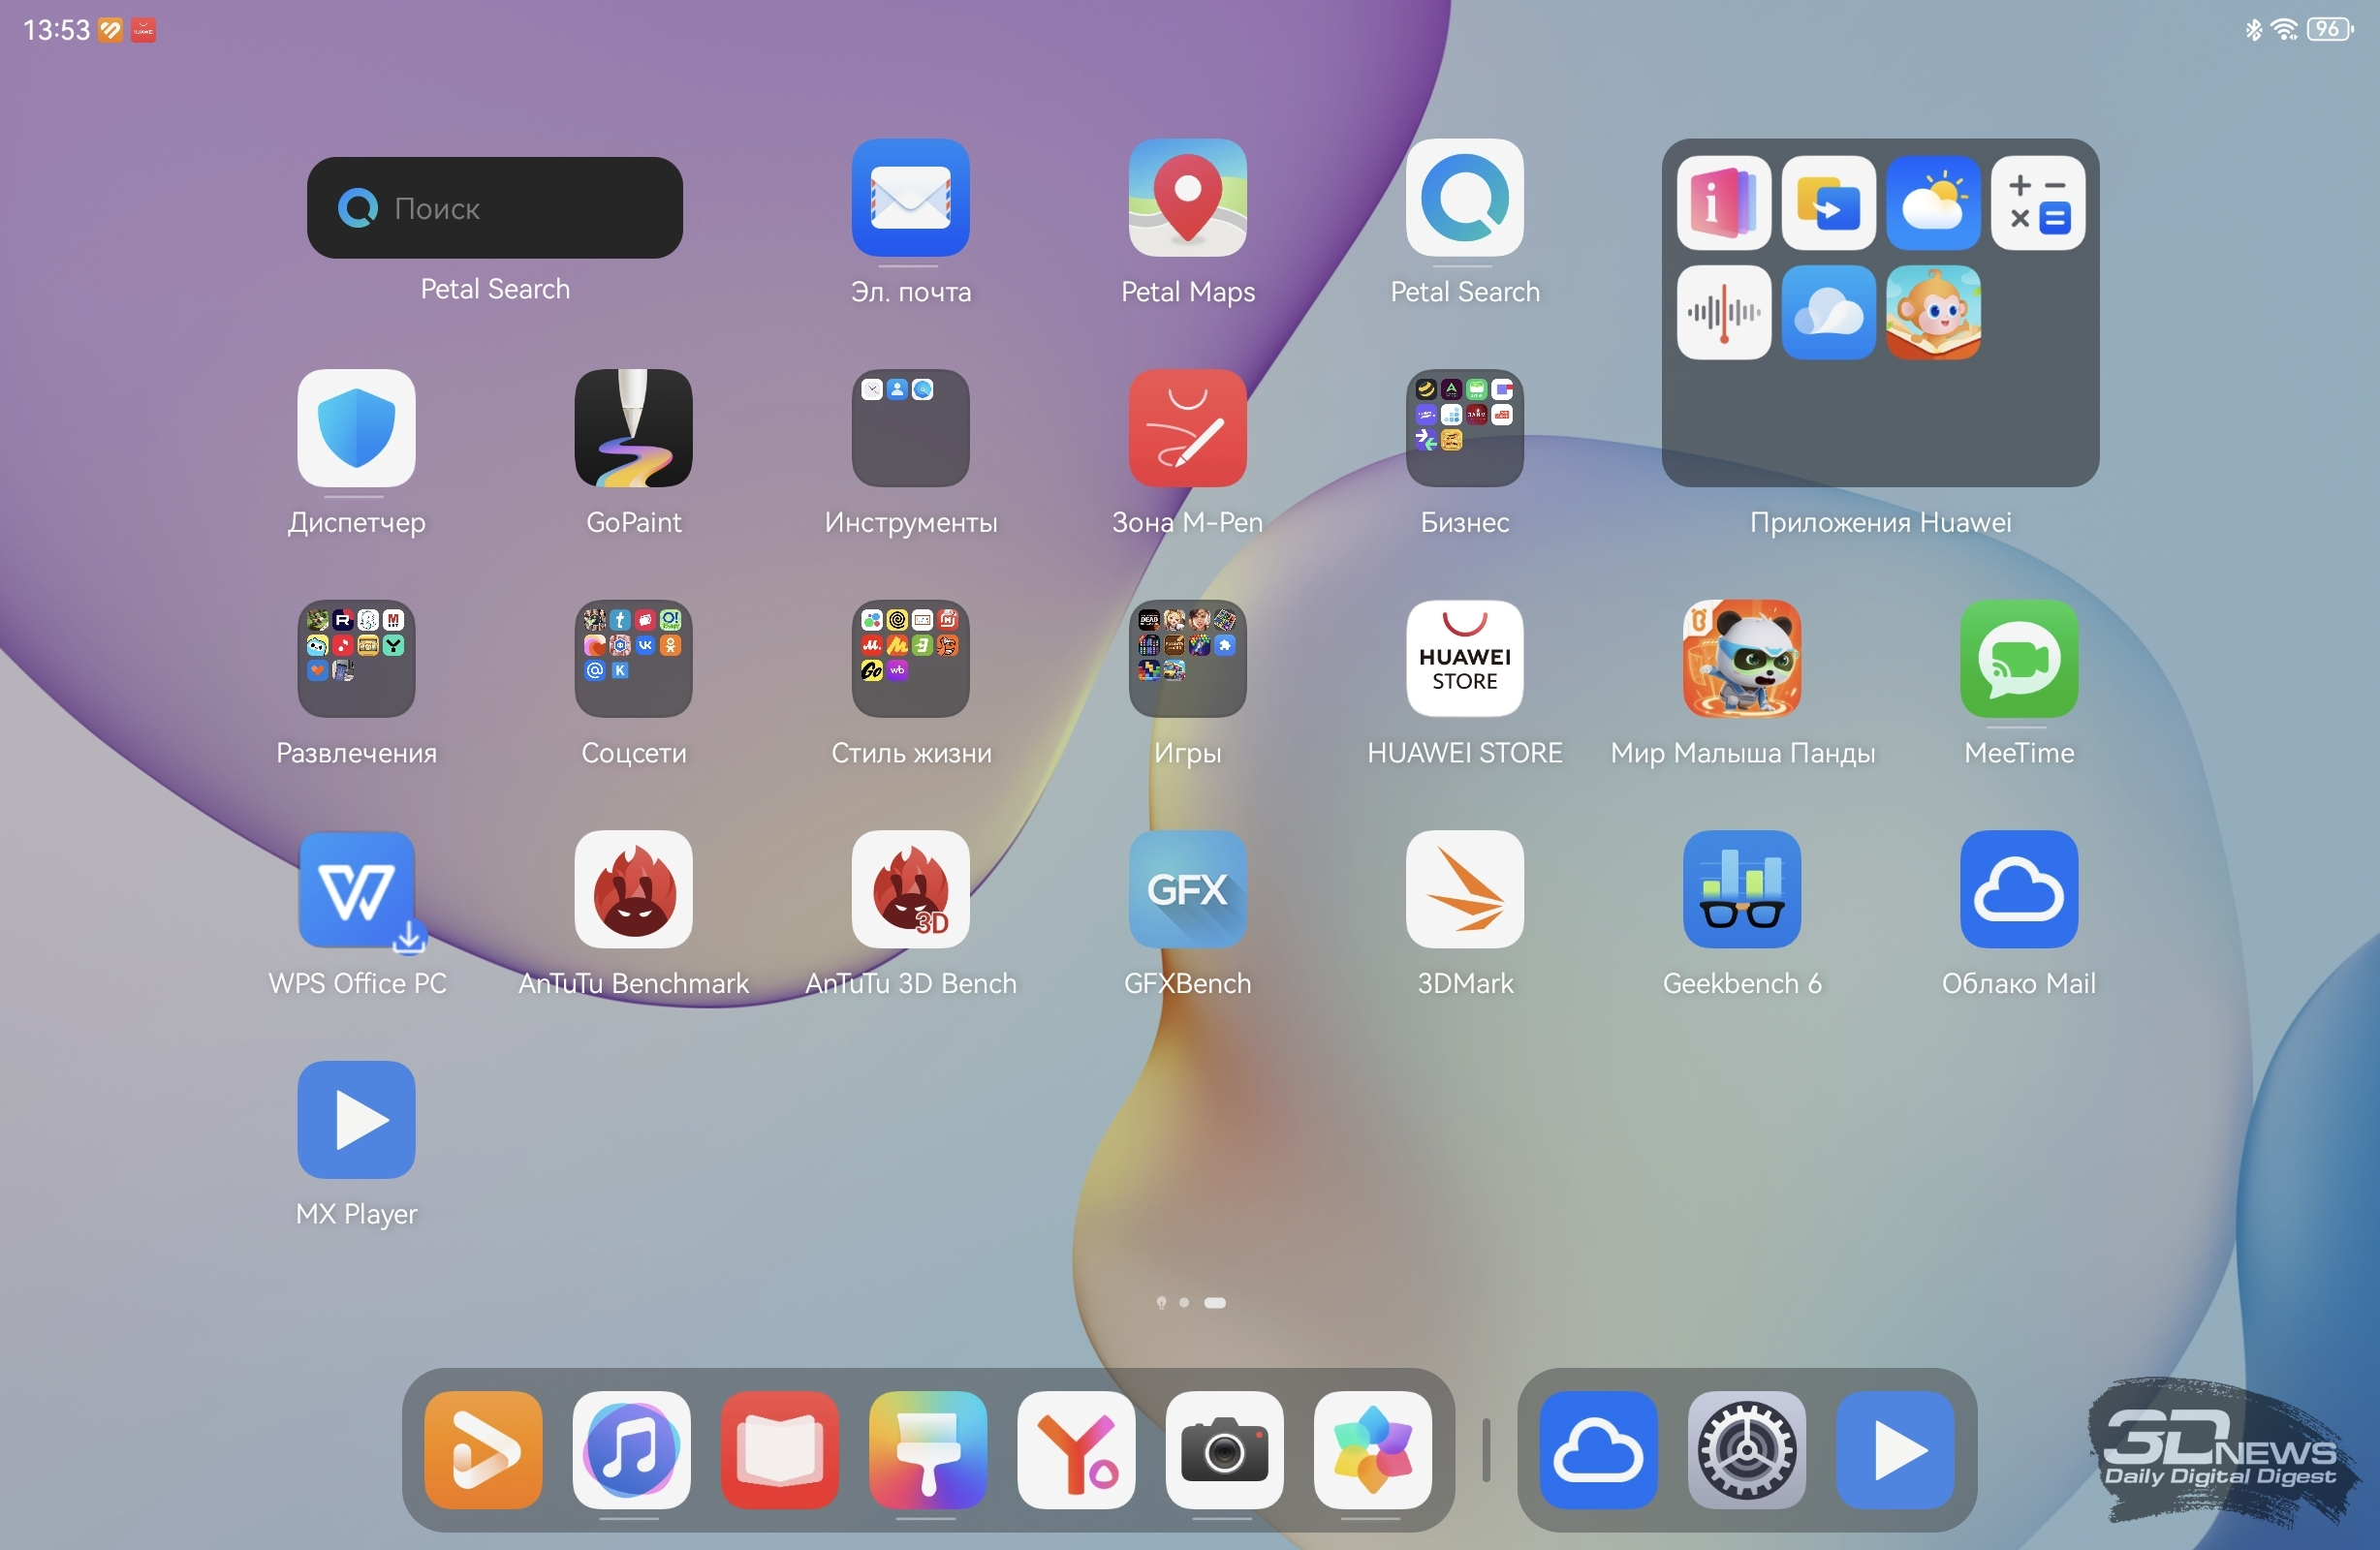Tap the red Huawei notification icon
Image resolution: width=2380 pixels, height=1550 pixels.
tap(143, 30)
